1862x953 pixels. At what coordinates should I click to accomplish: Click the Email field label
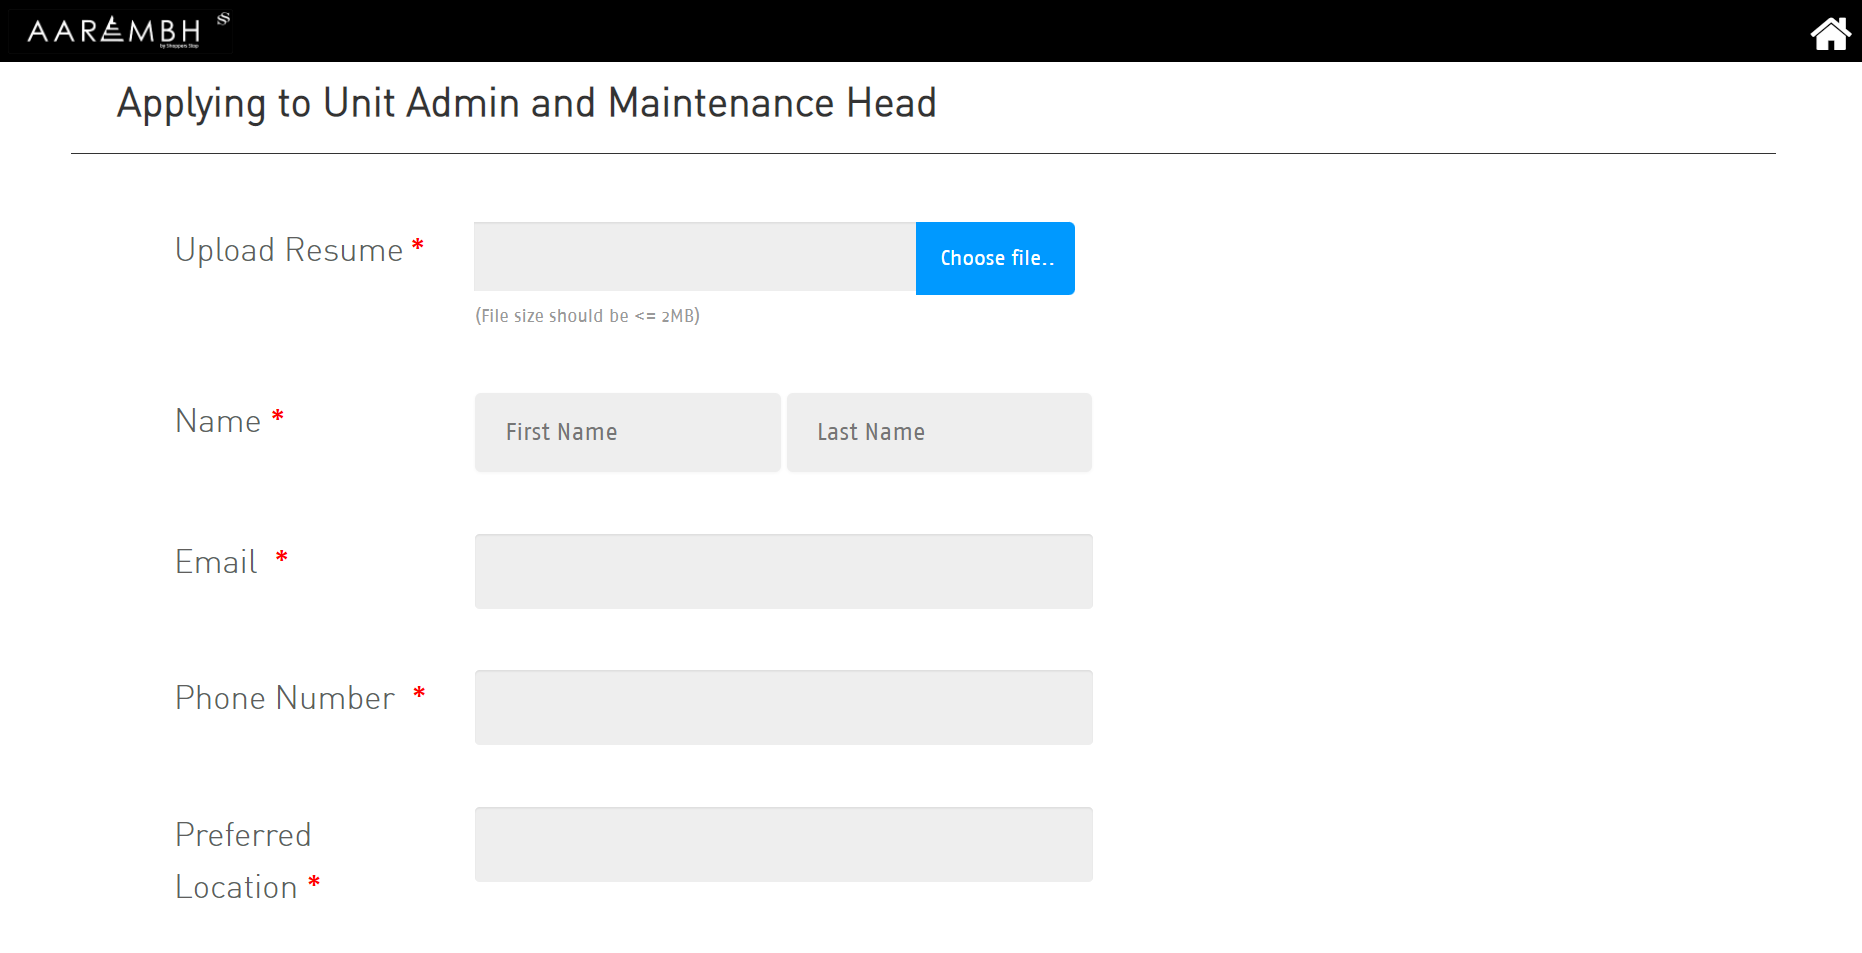216,562
